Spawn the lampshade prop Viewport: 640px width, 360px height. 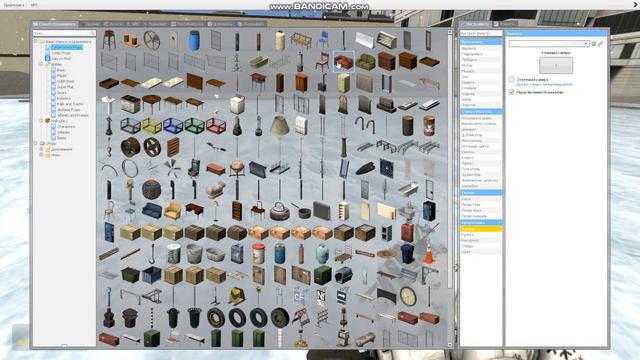280,126
